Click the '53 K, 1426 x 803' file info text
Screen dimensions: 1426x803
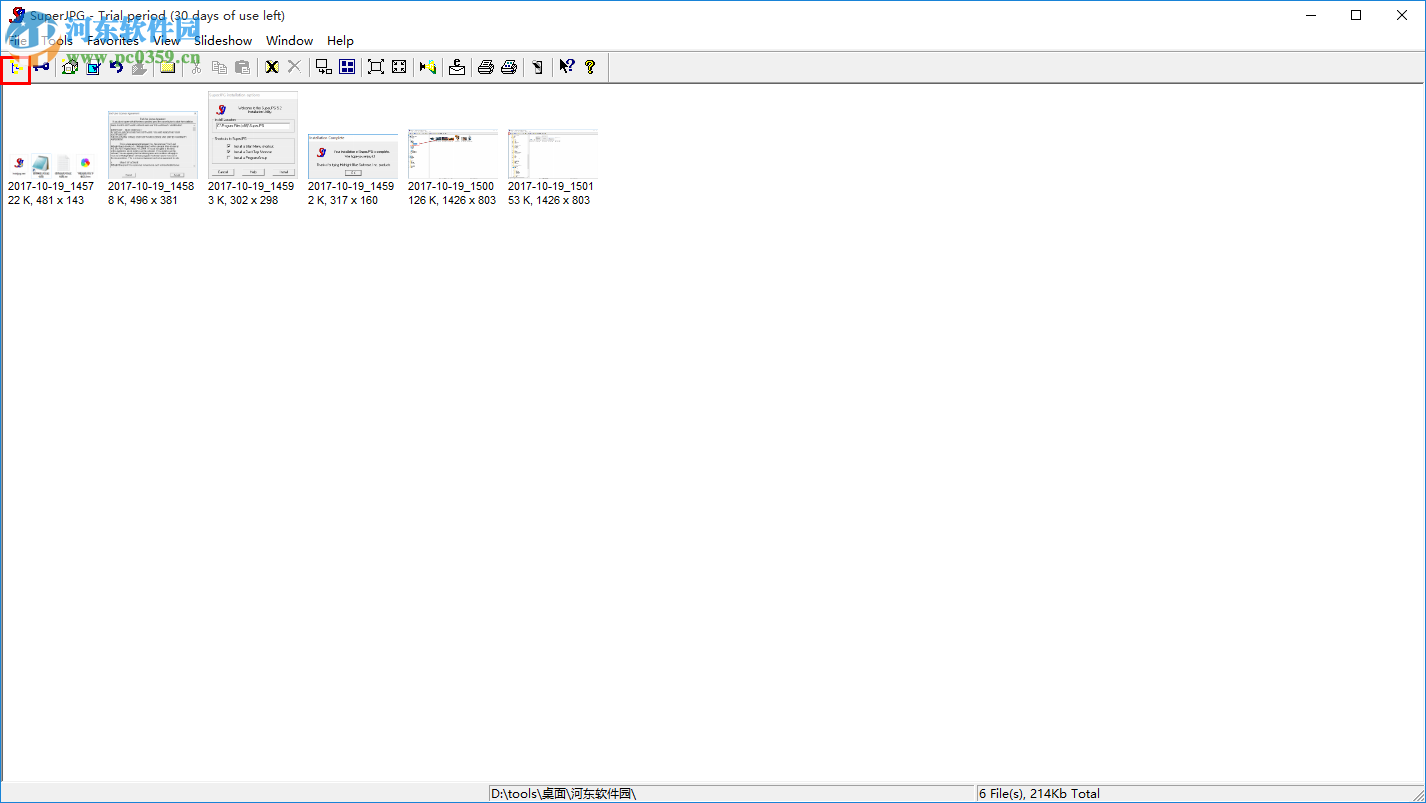tap(549, 200)
